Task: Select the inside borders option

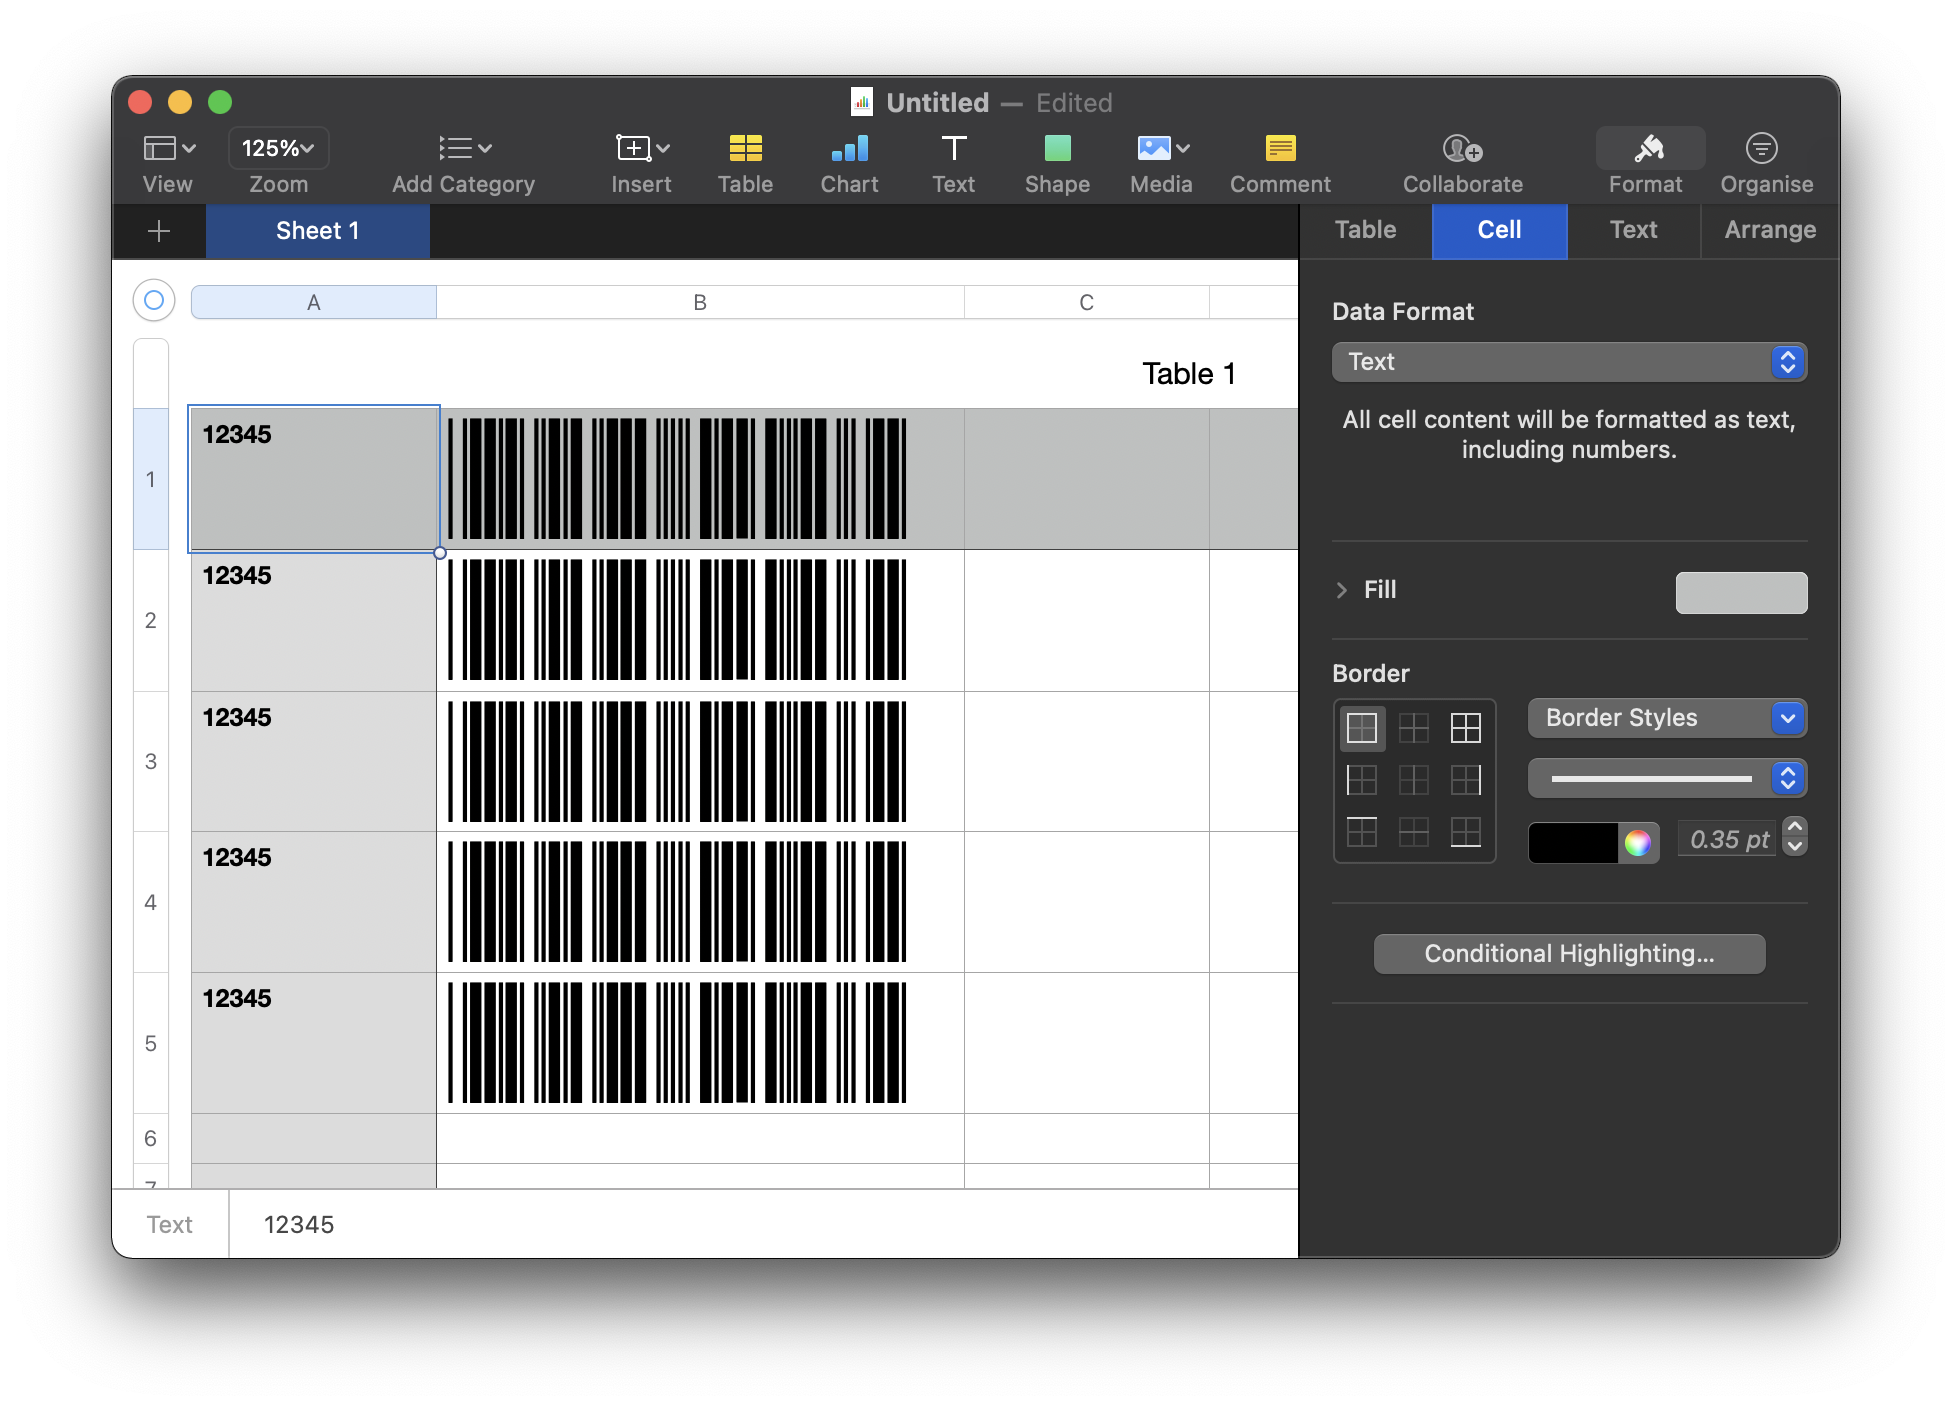Action: (1414, 728)
